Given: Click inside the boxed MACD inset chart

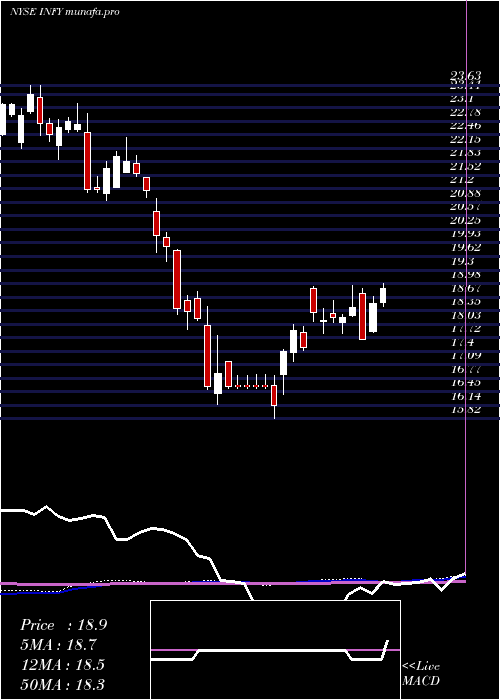Looking at the screenshot, I should pos(275,650).
